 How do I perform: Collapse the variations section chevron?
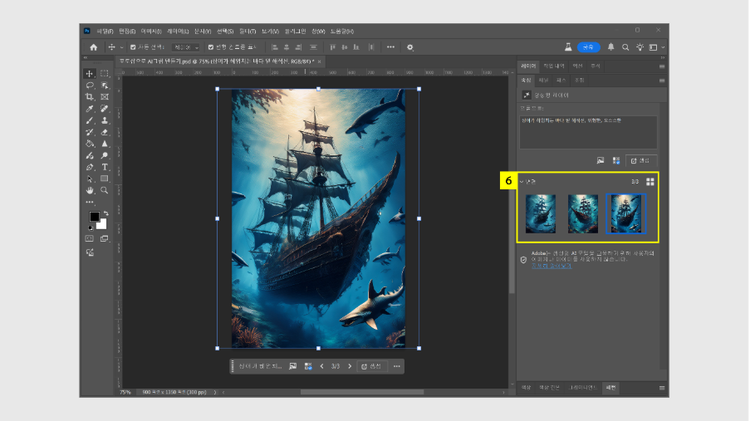[522, 181]
